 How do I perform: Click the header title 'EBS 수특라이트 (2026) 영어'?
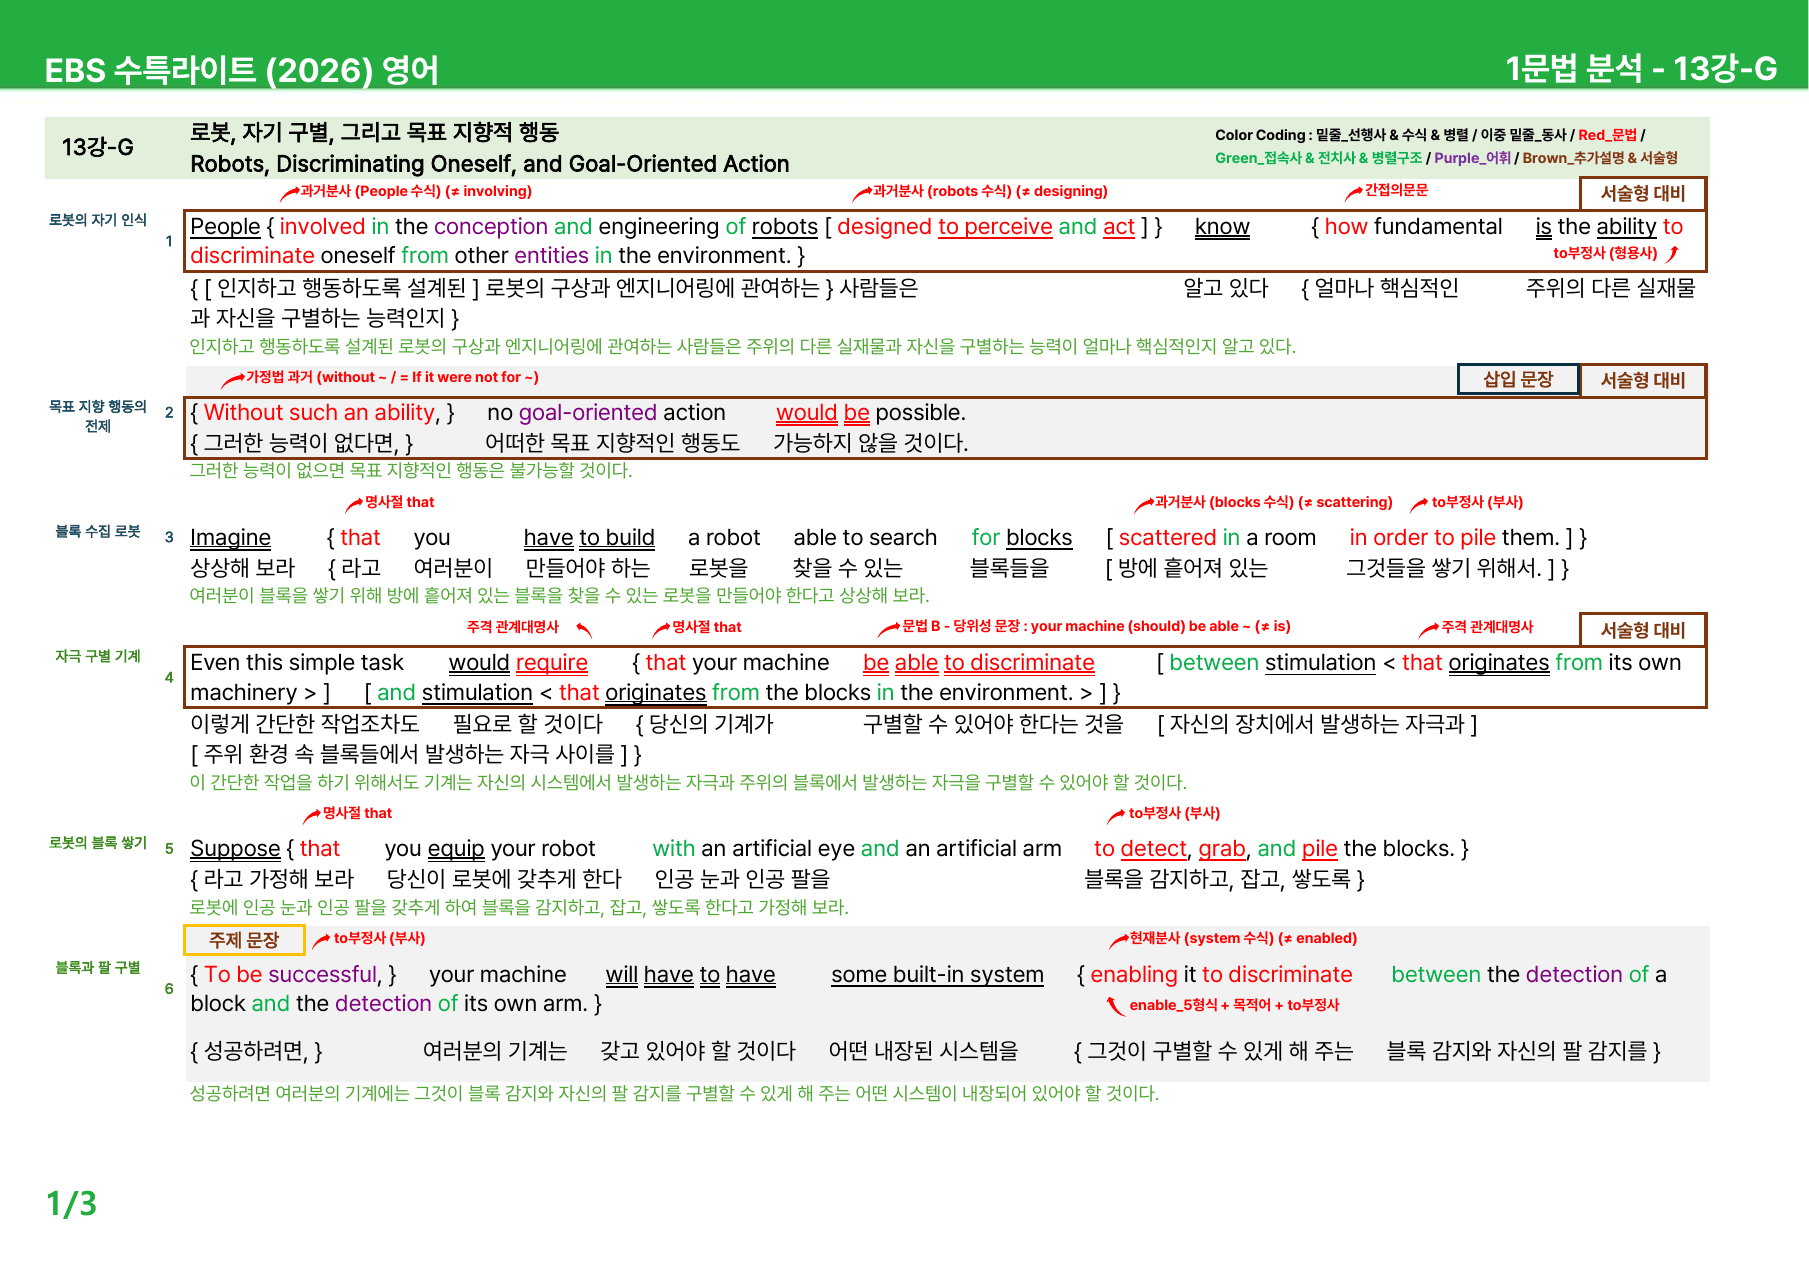(x=241, y=70)
